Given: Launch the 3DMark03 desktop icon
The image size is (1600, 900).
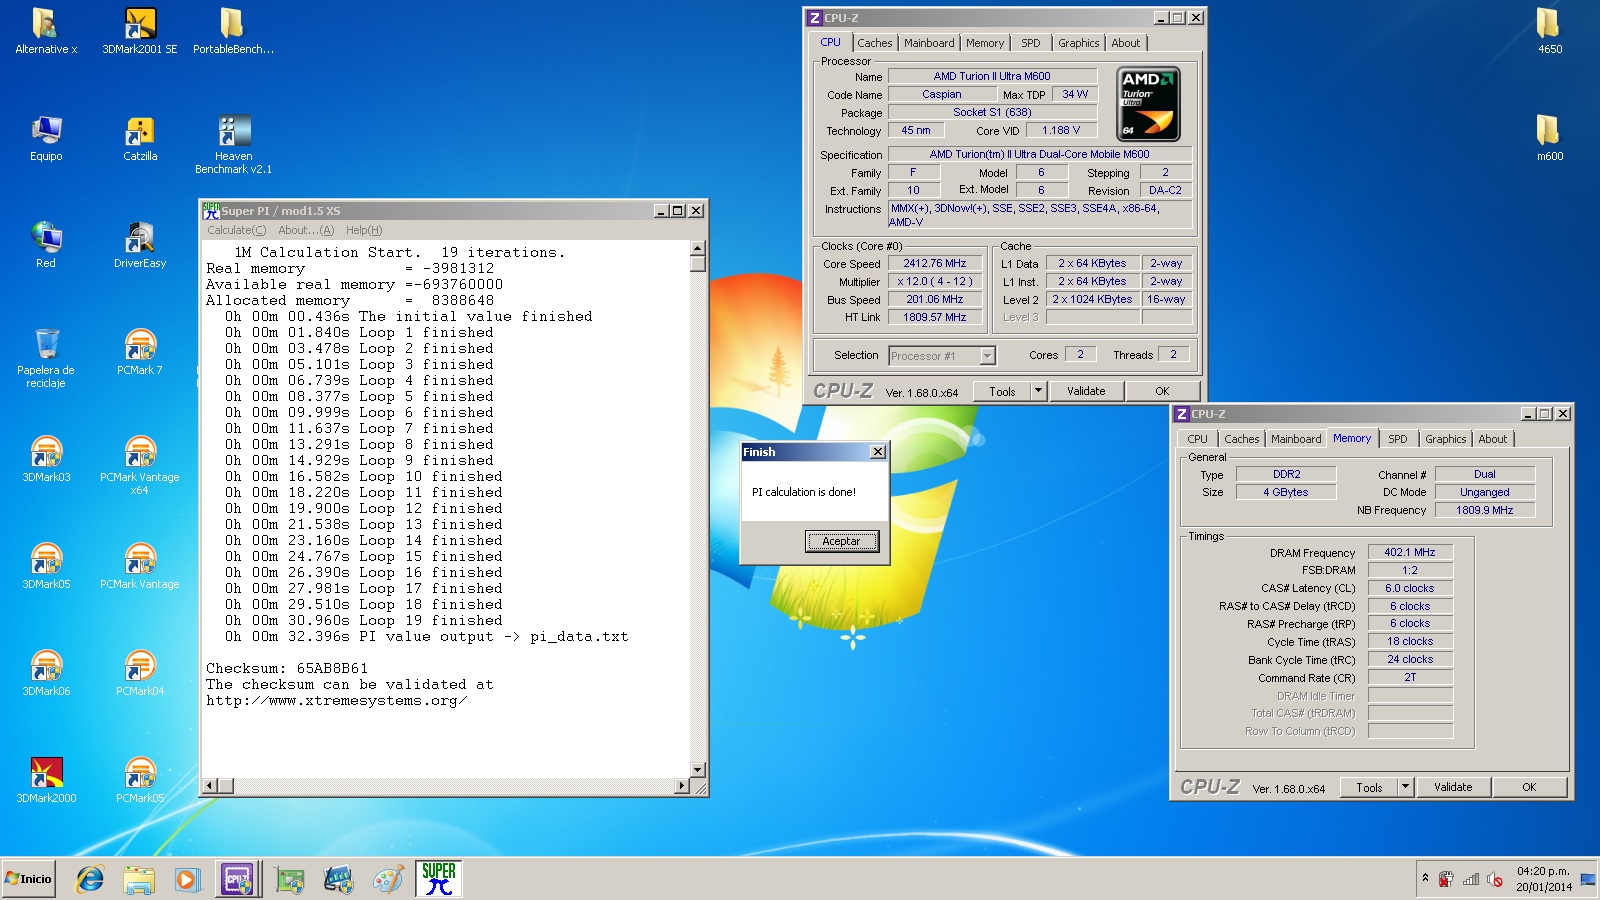Looking at the screenshot, I should (46, 459).
